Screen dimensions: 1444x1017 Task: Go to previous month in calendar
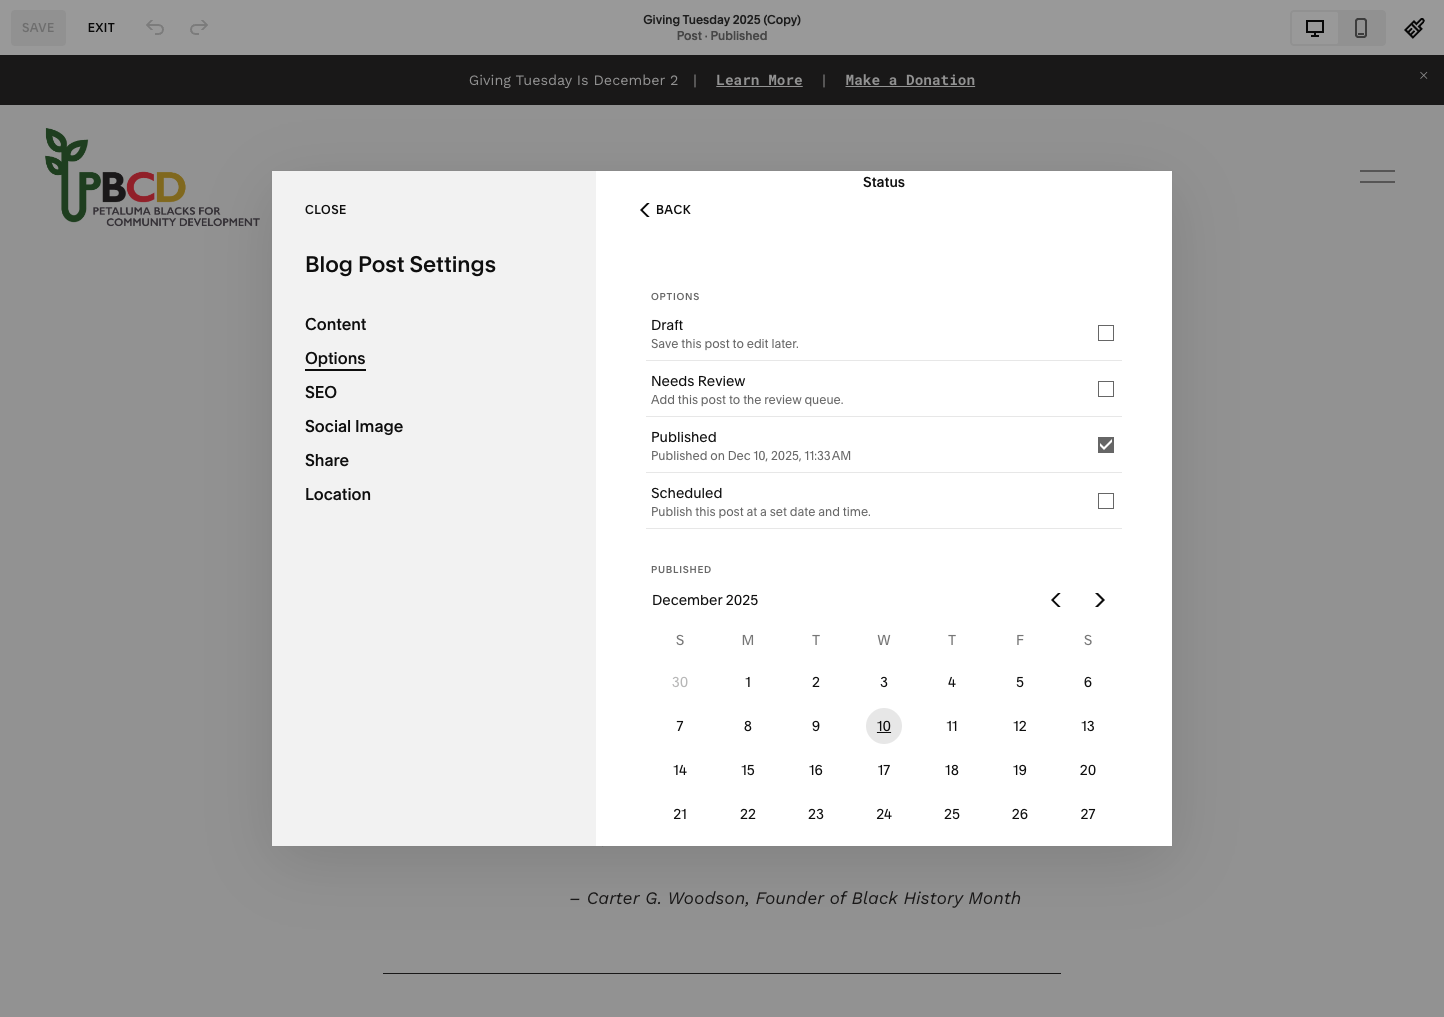coord(1056,600)
